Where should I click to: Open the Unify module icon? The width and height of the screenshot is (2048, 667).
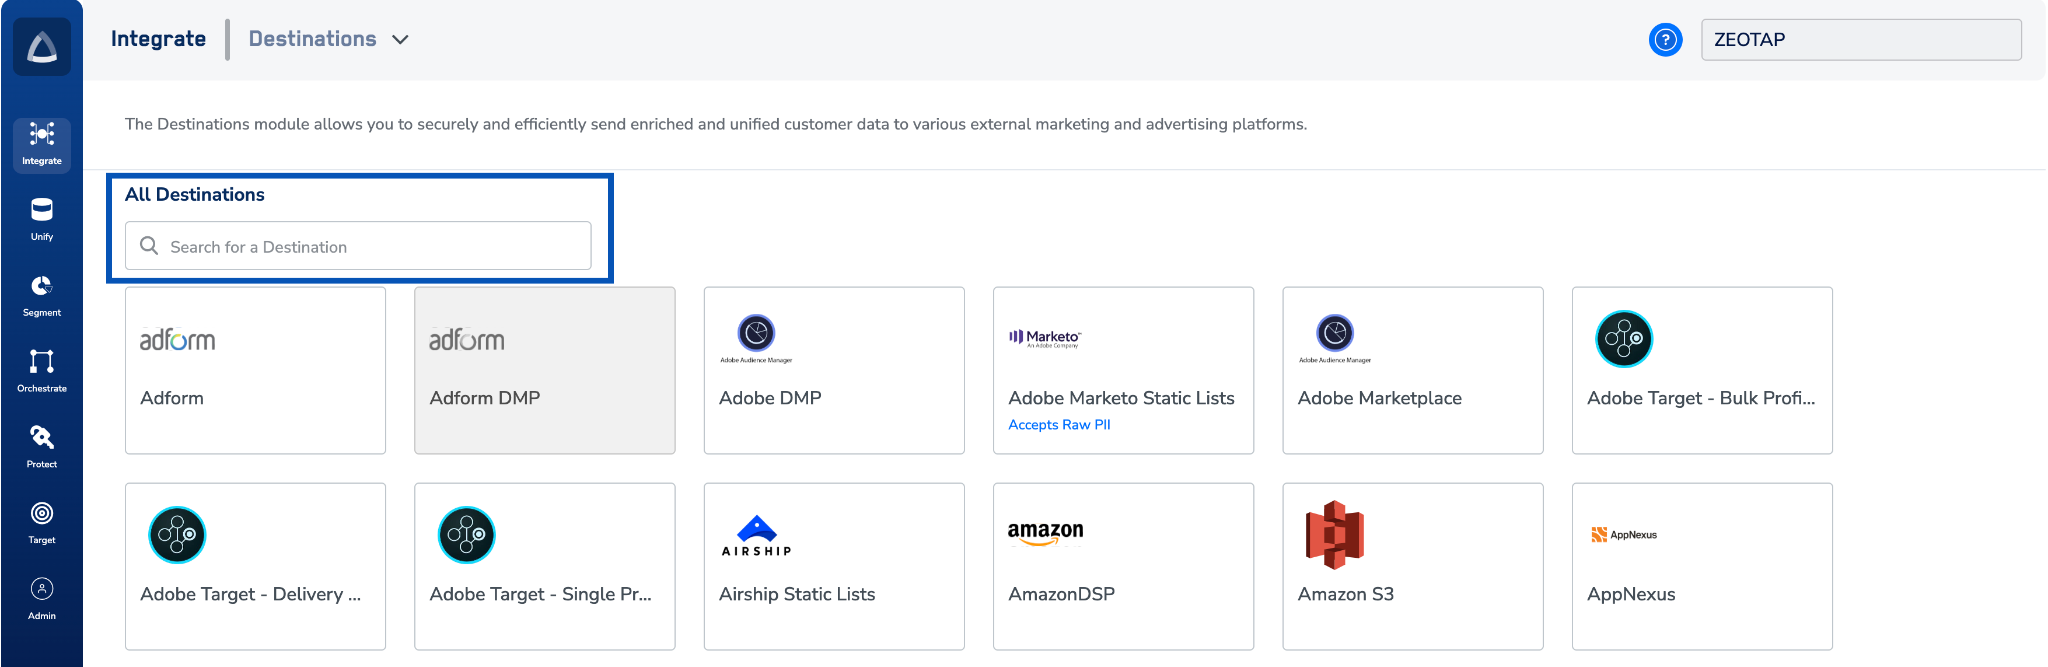(42, 219)
